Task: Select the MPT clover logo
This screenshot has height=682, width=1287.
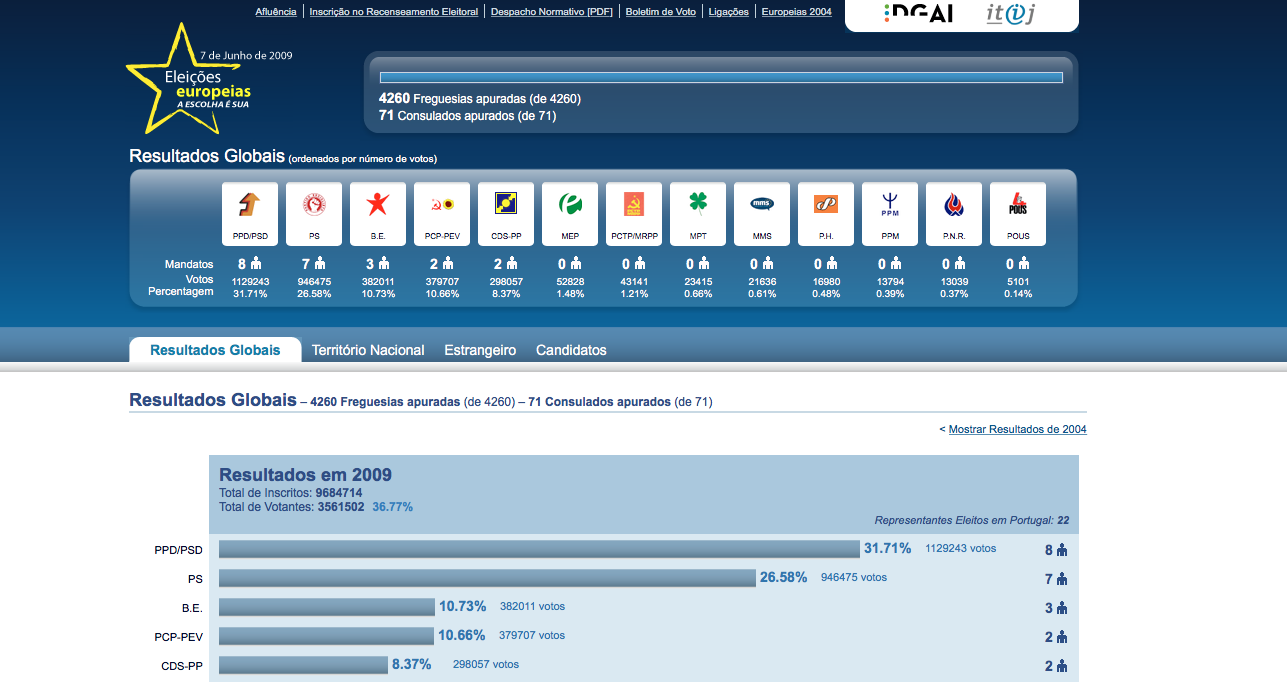Action: [x=697, y=205]
